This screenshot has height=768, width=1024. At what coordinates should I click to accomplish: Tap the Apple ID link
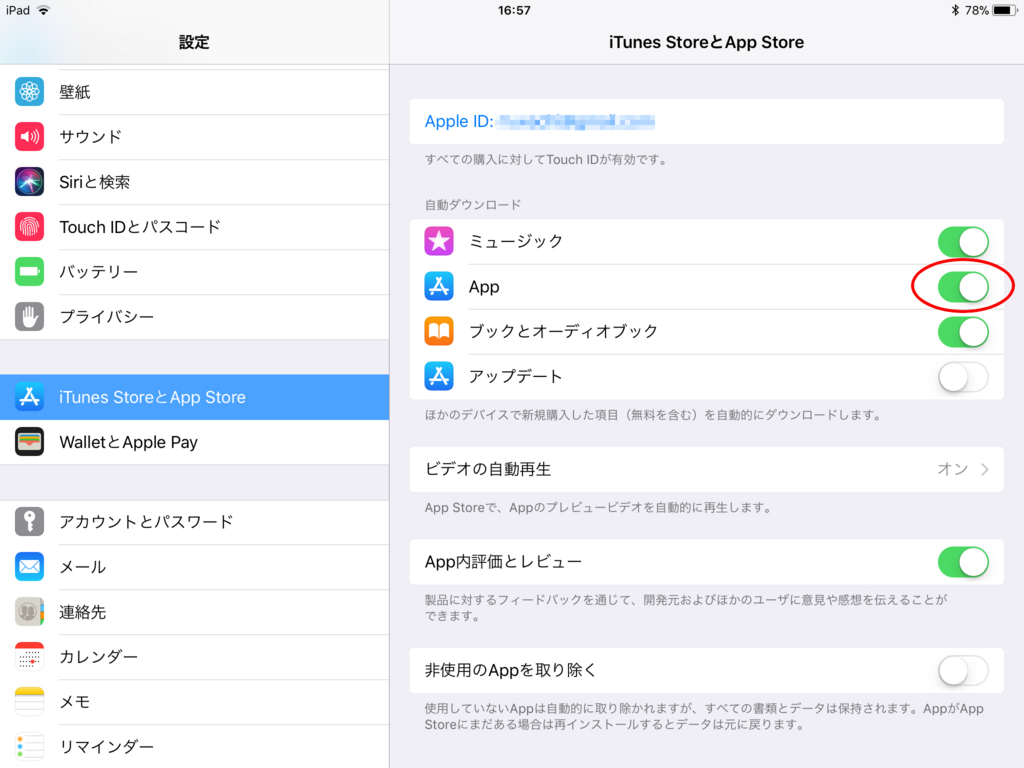(539, 121)
